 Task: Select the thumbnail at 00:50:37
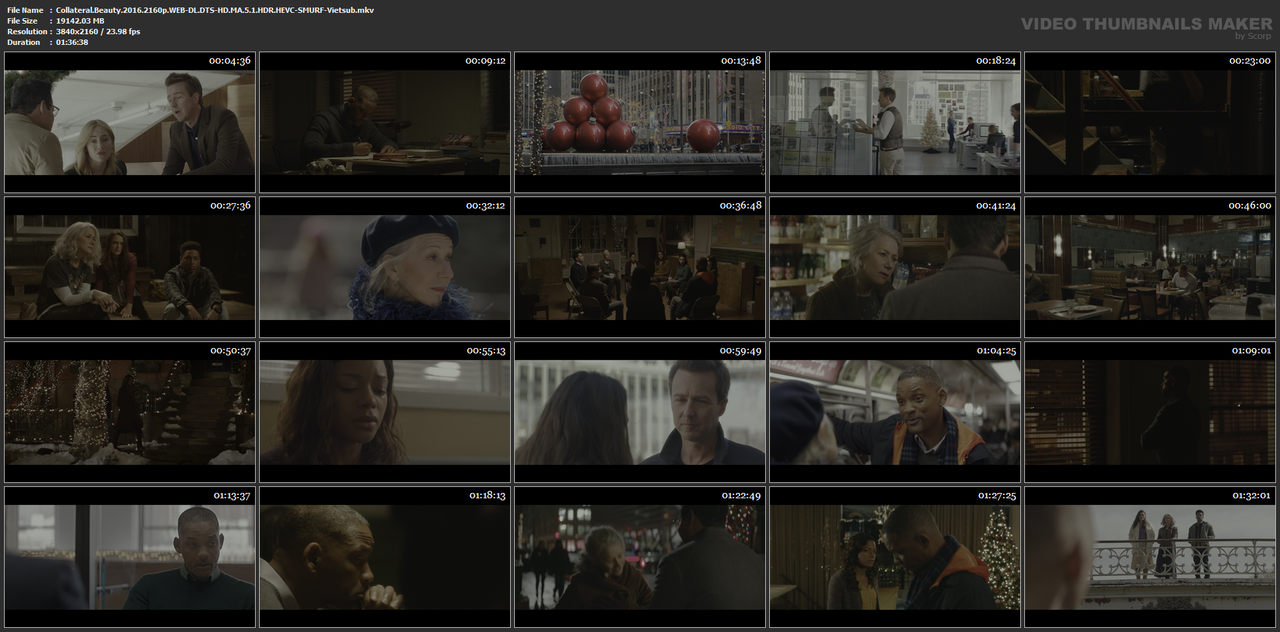(x=129, y=412)
